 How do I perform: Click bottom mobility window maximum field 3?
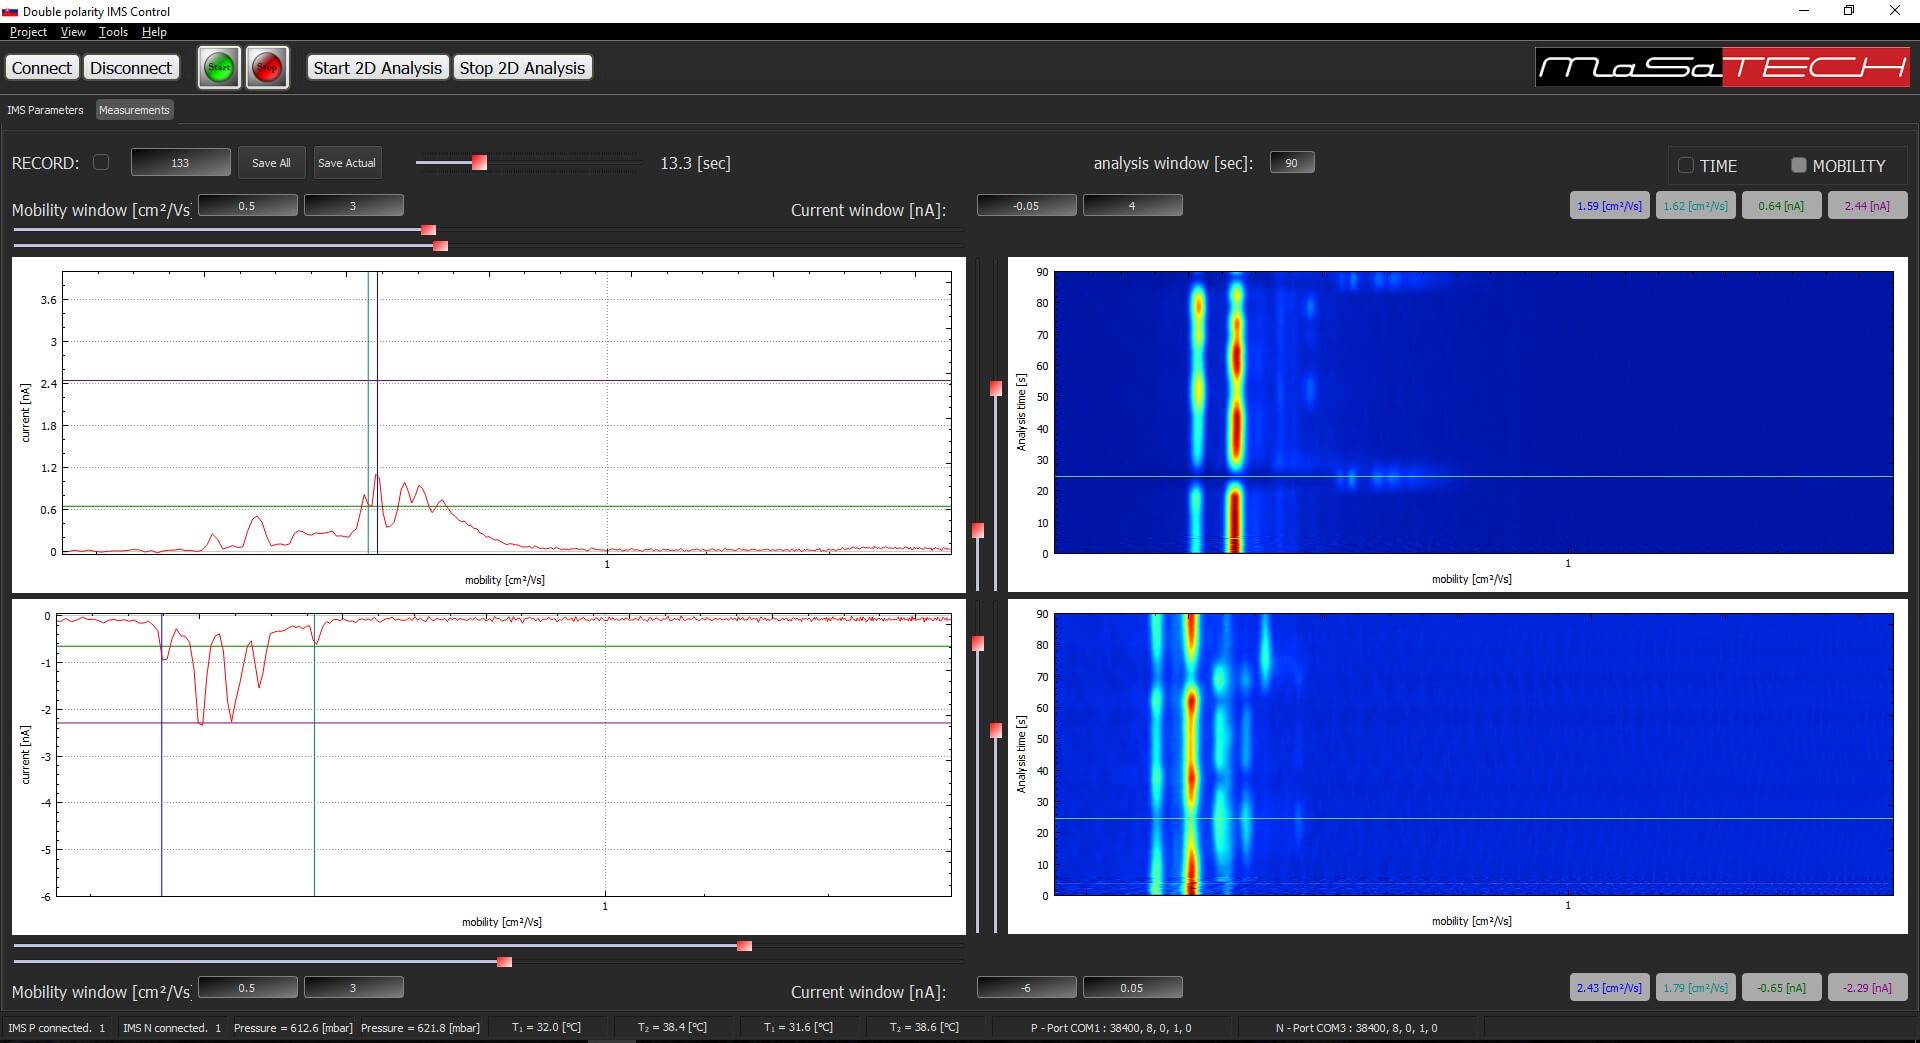click(x=353, y=988)
